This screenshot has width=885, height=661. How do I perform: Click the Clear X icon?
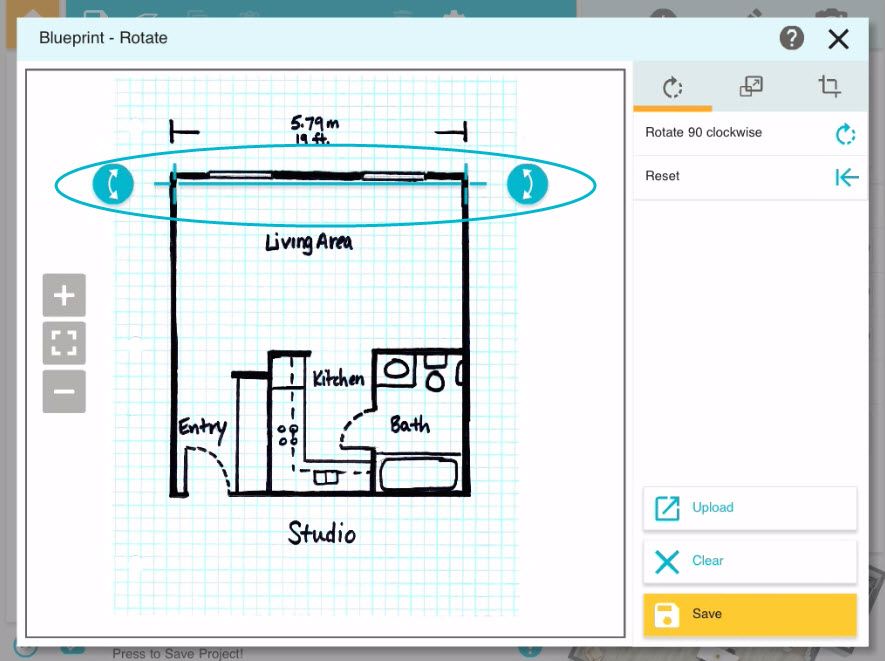[667, 562]
